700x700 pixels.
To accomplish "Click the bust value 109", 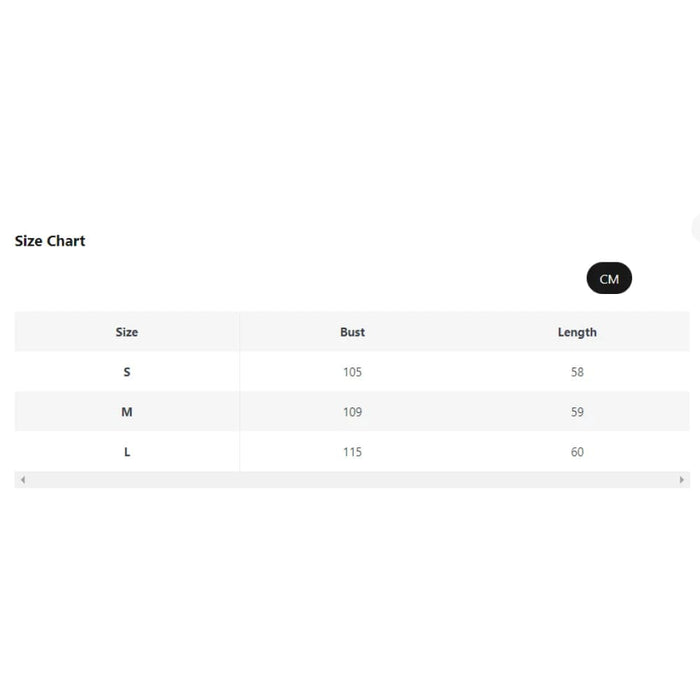I will (352, 412).
